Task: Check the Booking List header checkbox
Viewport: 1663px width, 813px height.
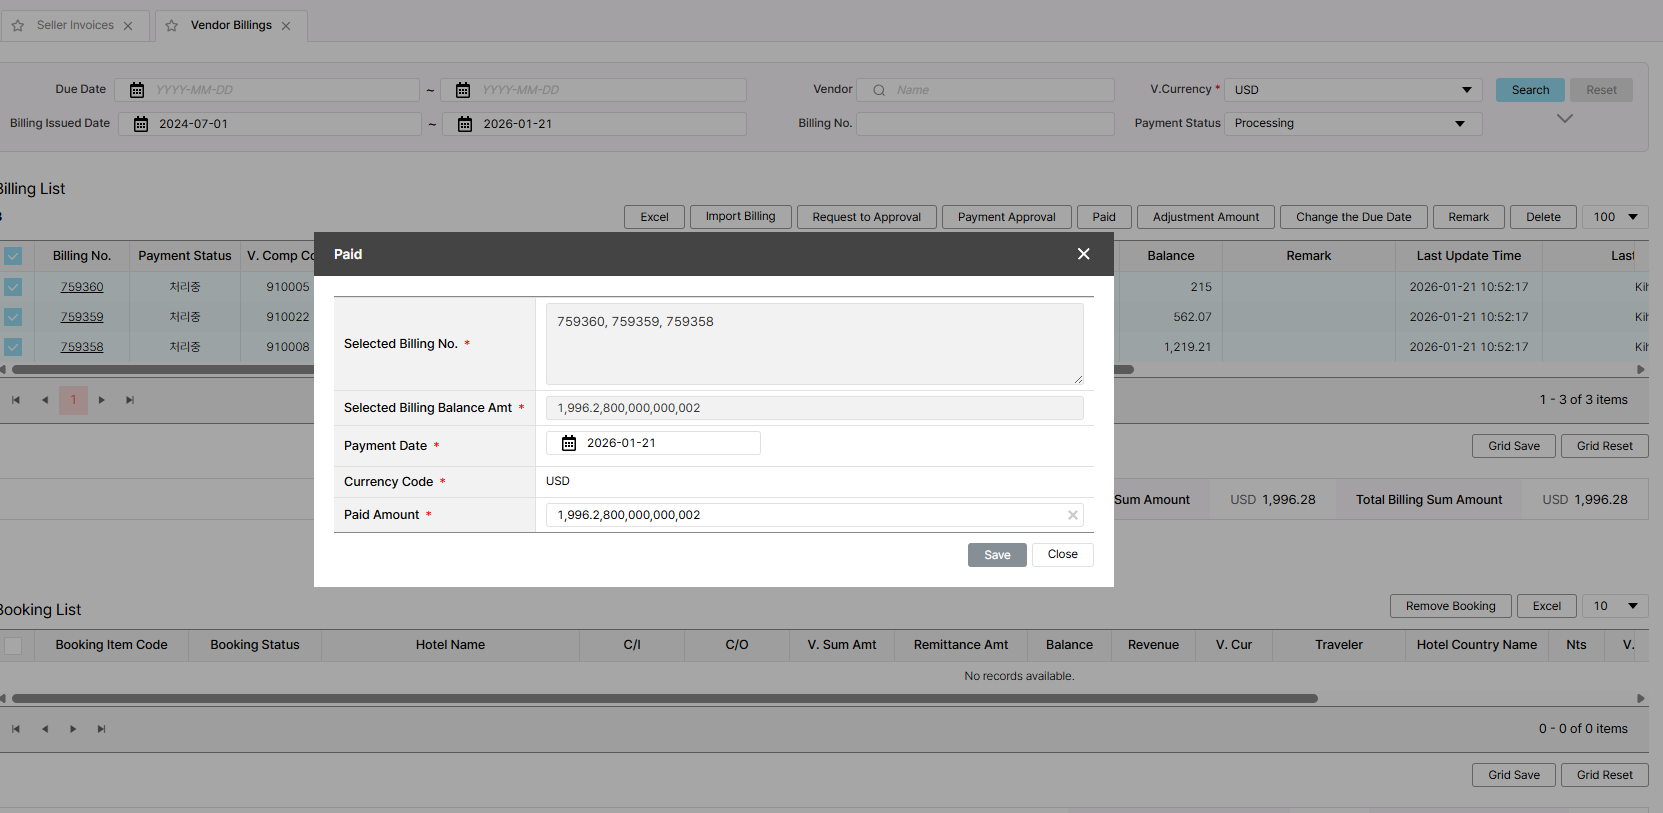Action: pyautogui.click(x=13, y=646)
